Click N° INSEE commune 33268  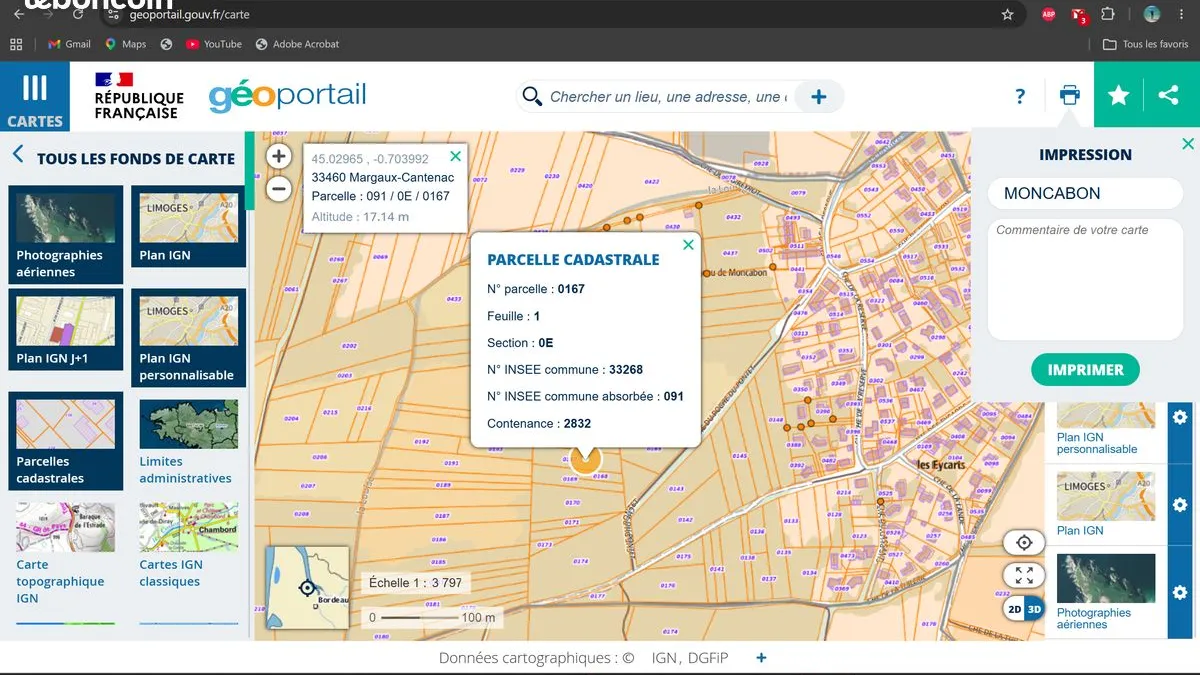(565, 370)
